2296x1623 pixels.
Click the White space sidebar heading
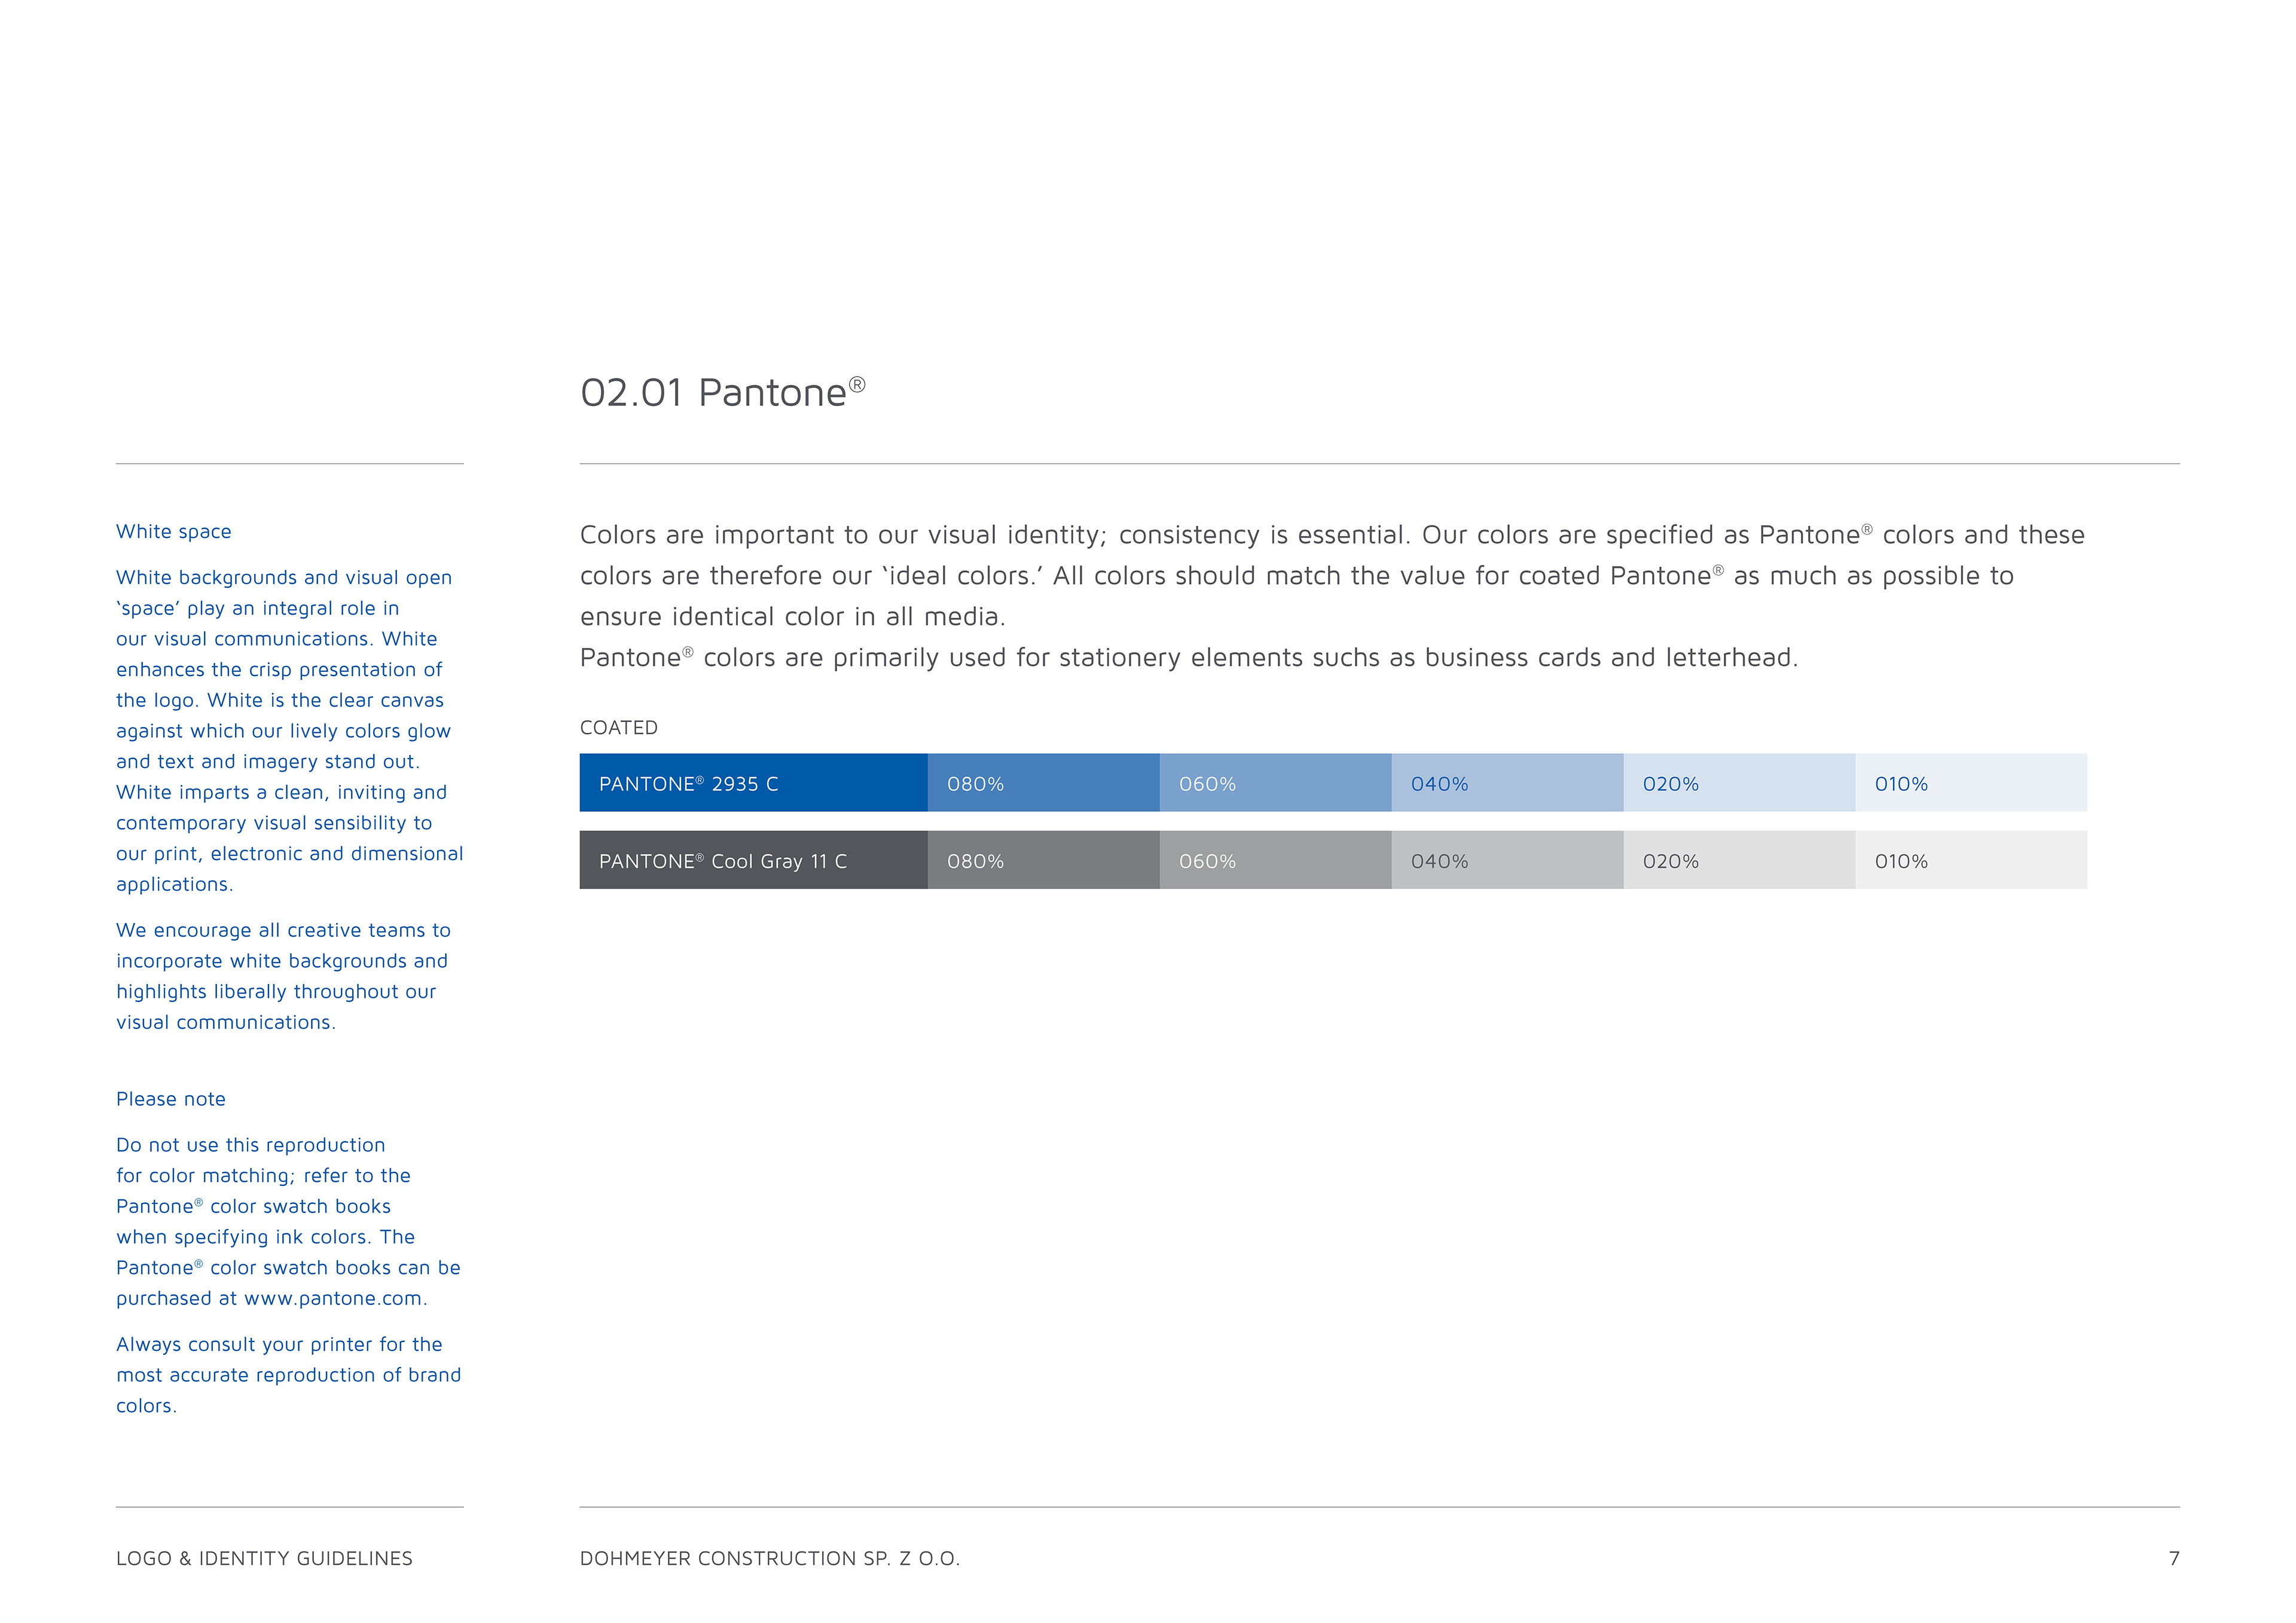[x=174, y=531]
